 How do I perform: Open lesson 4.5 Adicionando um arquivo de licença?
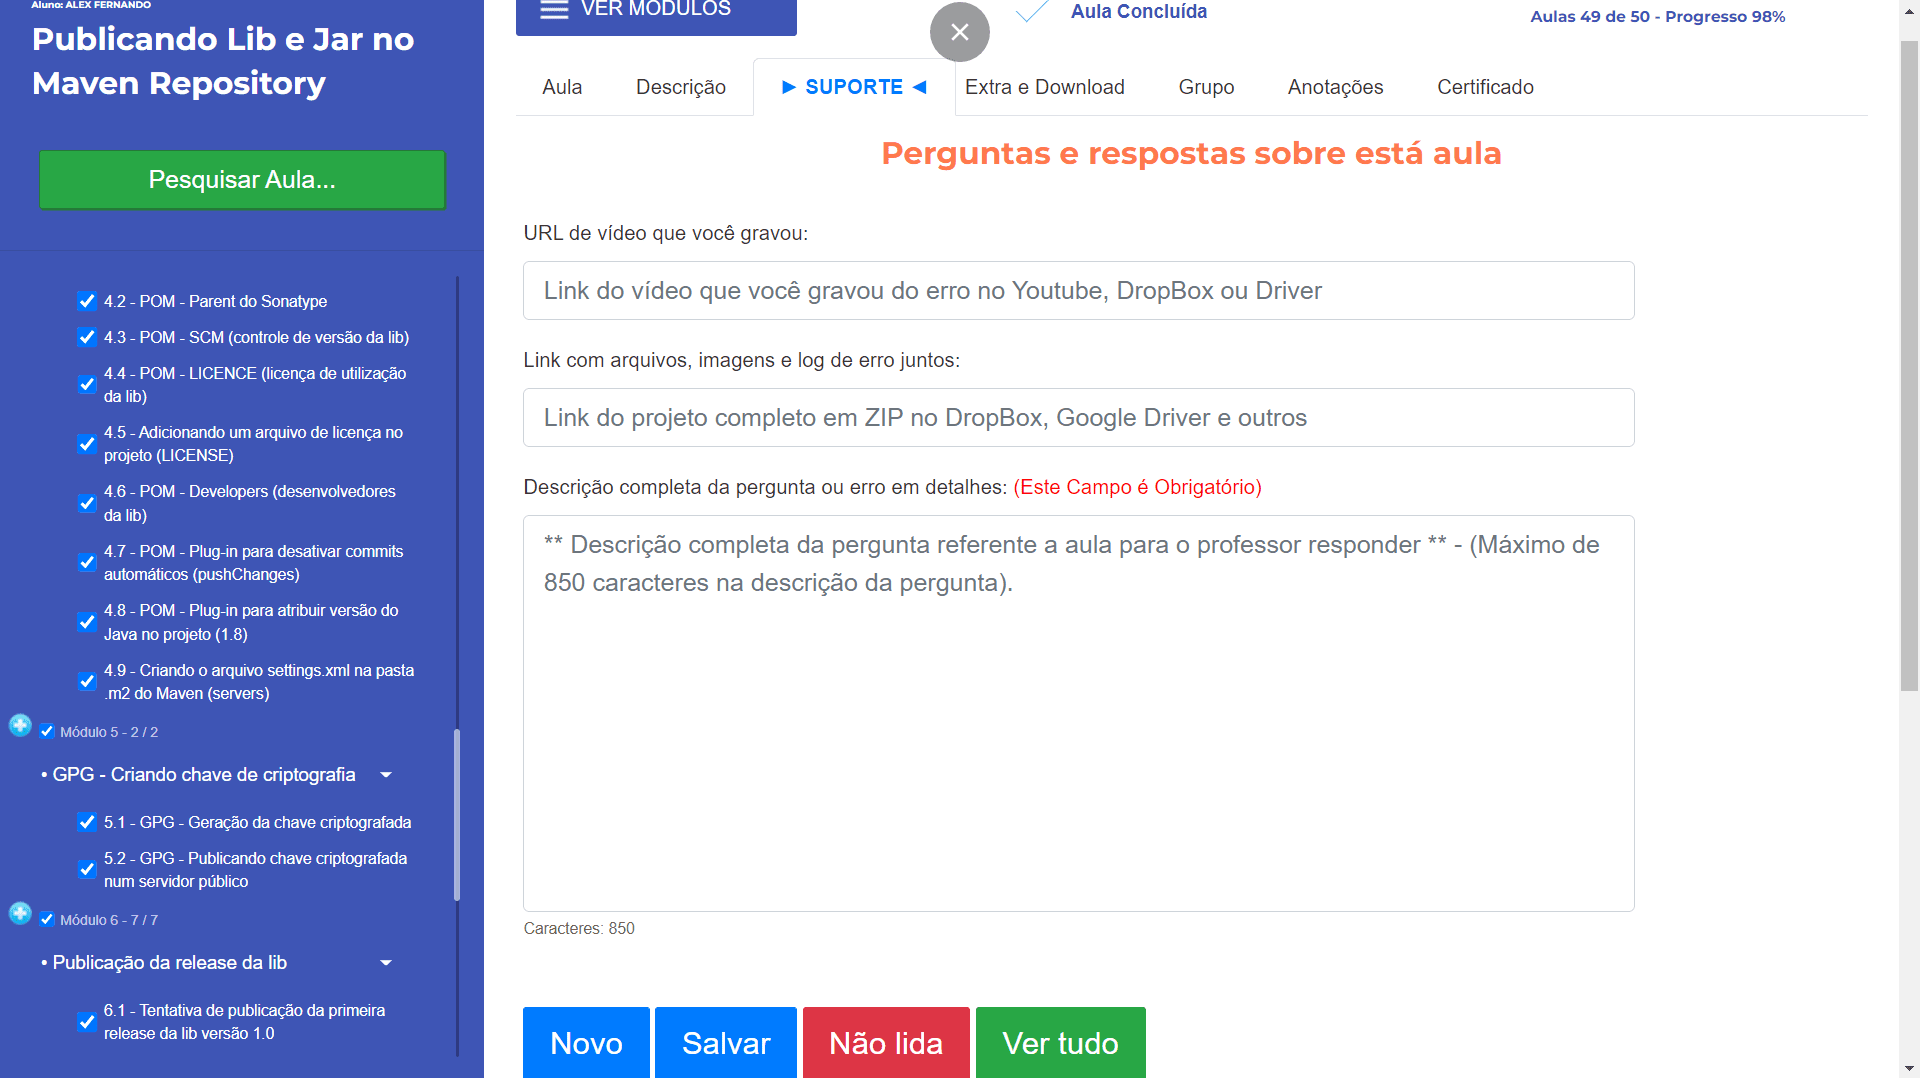point(253,444)
